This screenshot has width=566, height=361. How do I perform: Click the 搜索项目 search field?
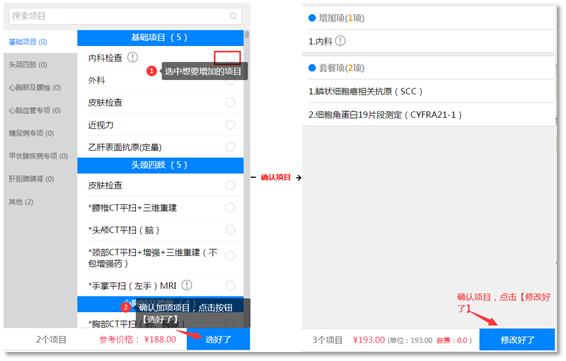point(125,16)
